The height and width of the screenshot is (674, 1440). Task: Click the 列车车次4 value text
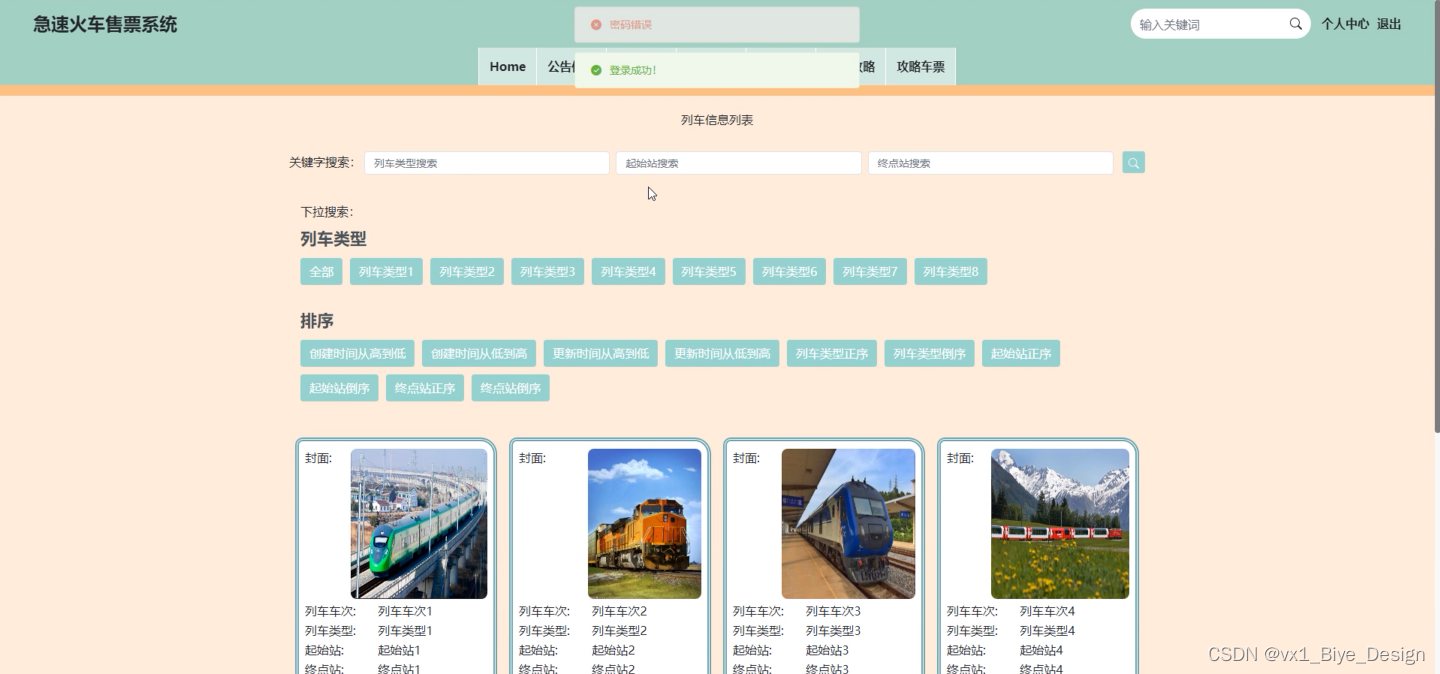(x=1047, y=611)
